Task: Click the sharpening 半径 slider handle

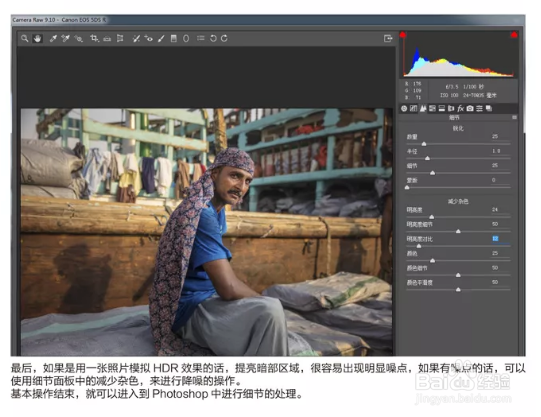Action: 427,158
